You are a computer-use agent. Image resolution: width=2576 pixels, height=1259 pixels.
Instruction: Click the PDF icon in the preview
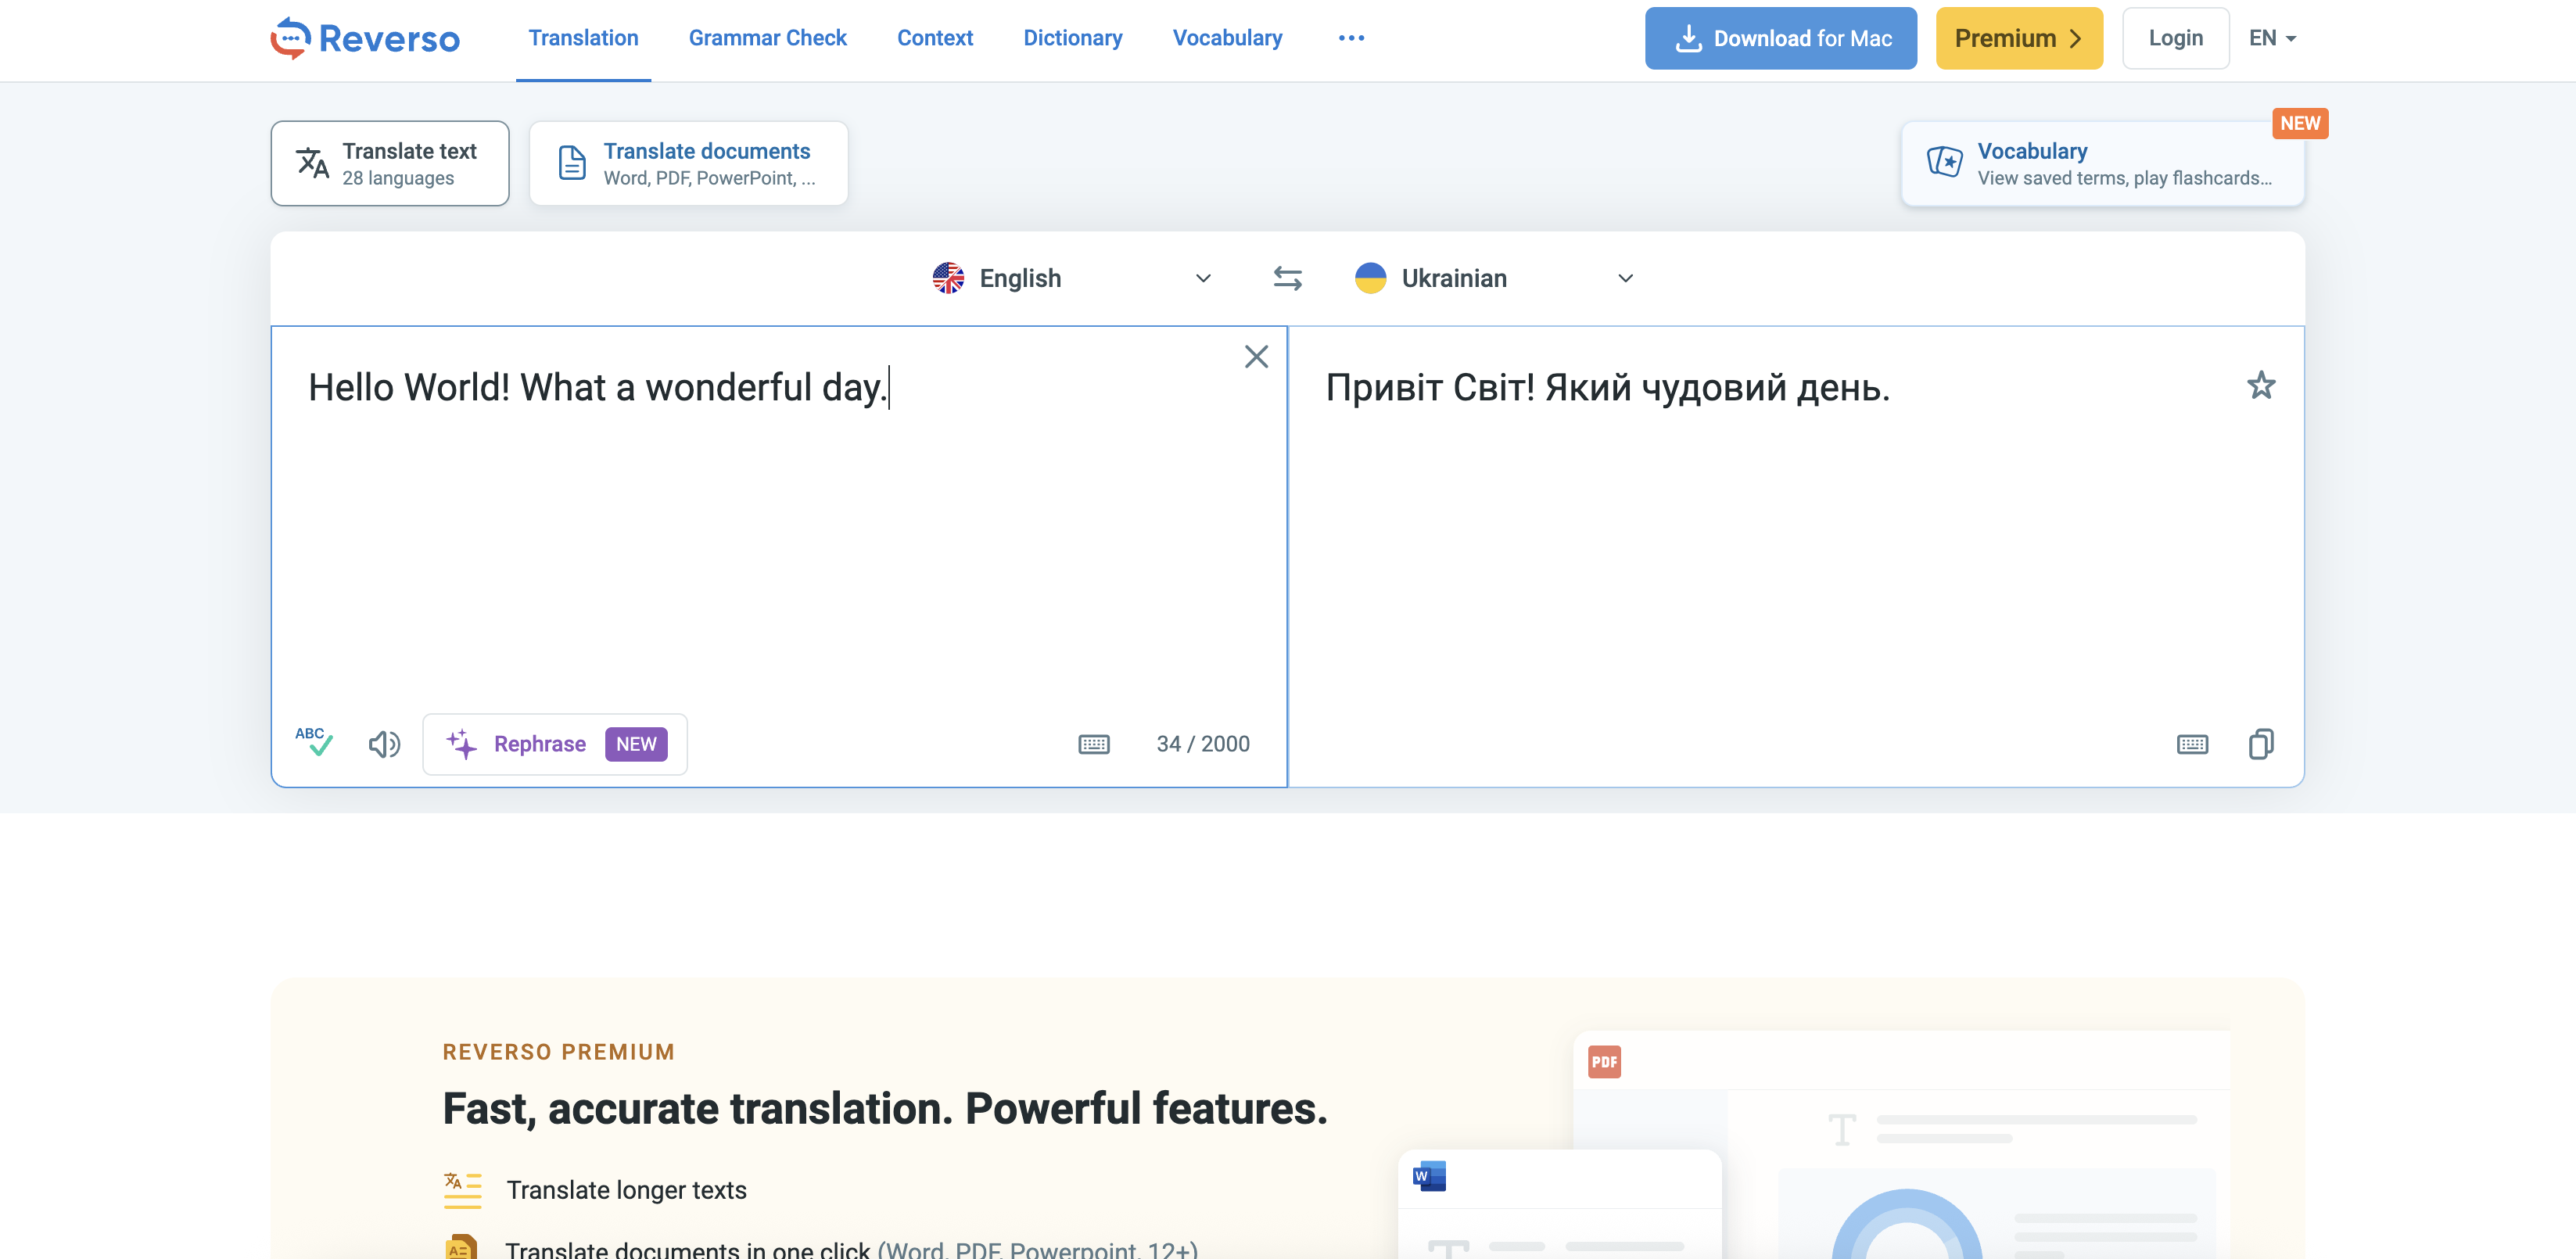tap(1604, 1062)
